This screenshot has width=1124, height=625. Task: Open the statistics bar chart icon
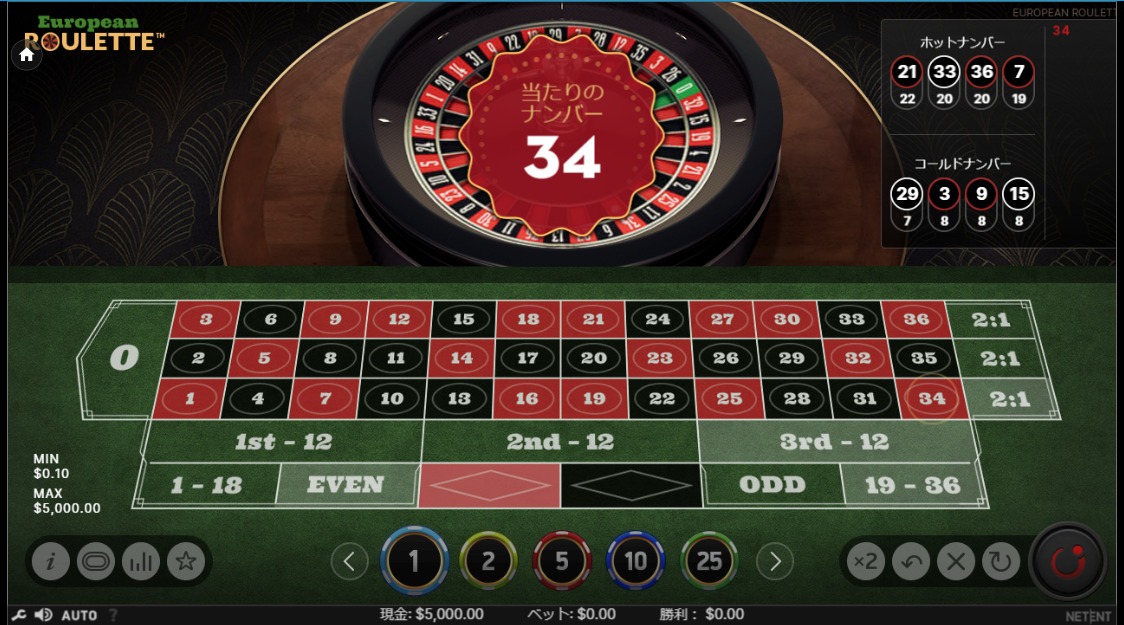click(140, 561)
